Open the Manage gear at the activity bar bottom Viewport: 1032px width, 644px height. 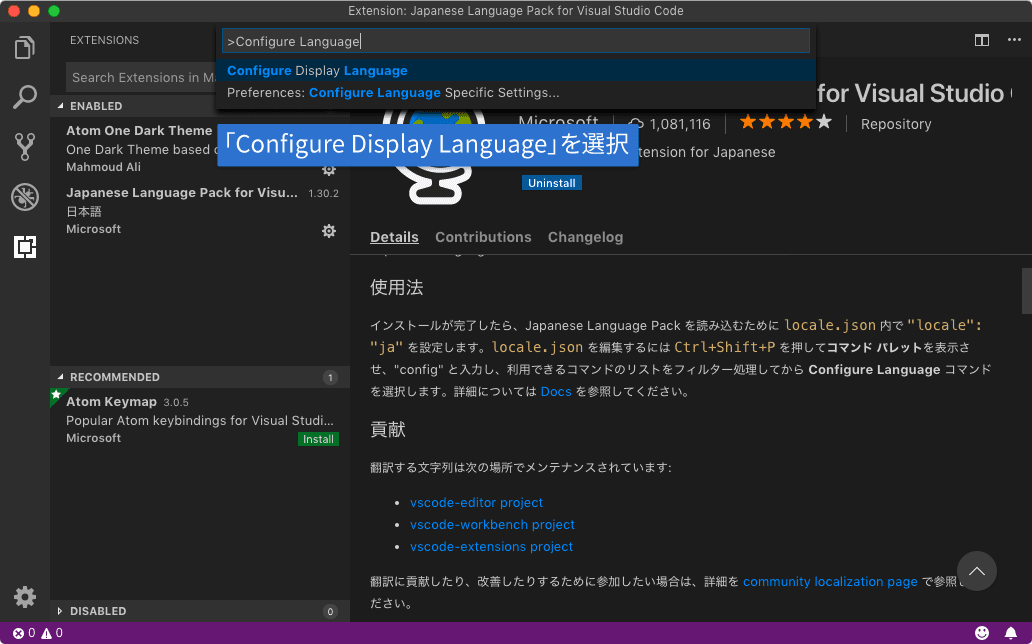point(24,597)
